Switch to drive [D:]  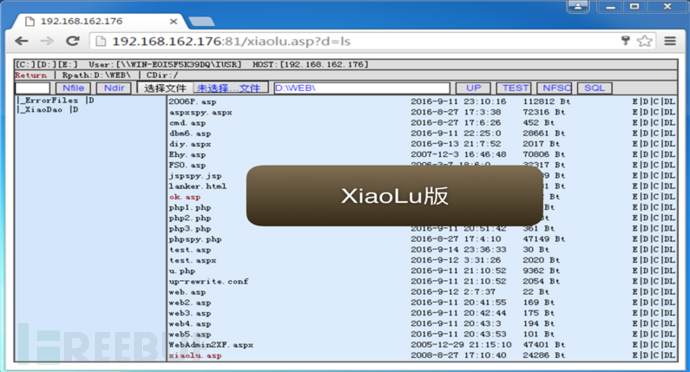click(46, 65)
